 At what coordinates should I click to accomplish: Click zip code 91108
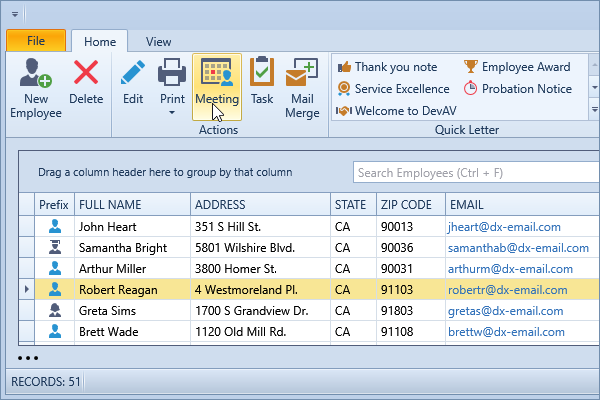click(x=397, y=332)
